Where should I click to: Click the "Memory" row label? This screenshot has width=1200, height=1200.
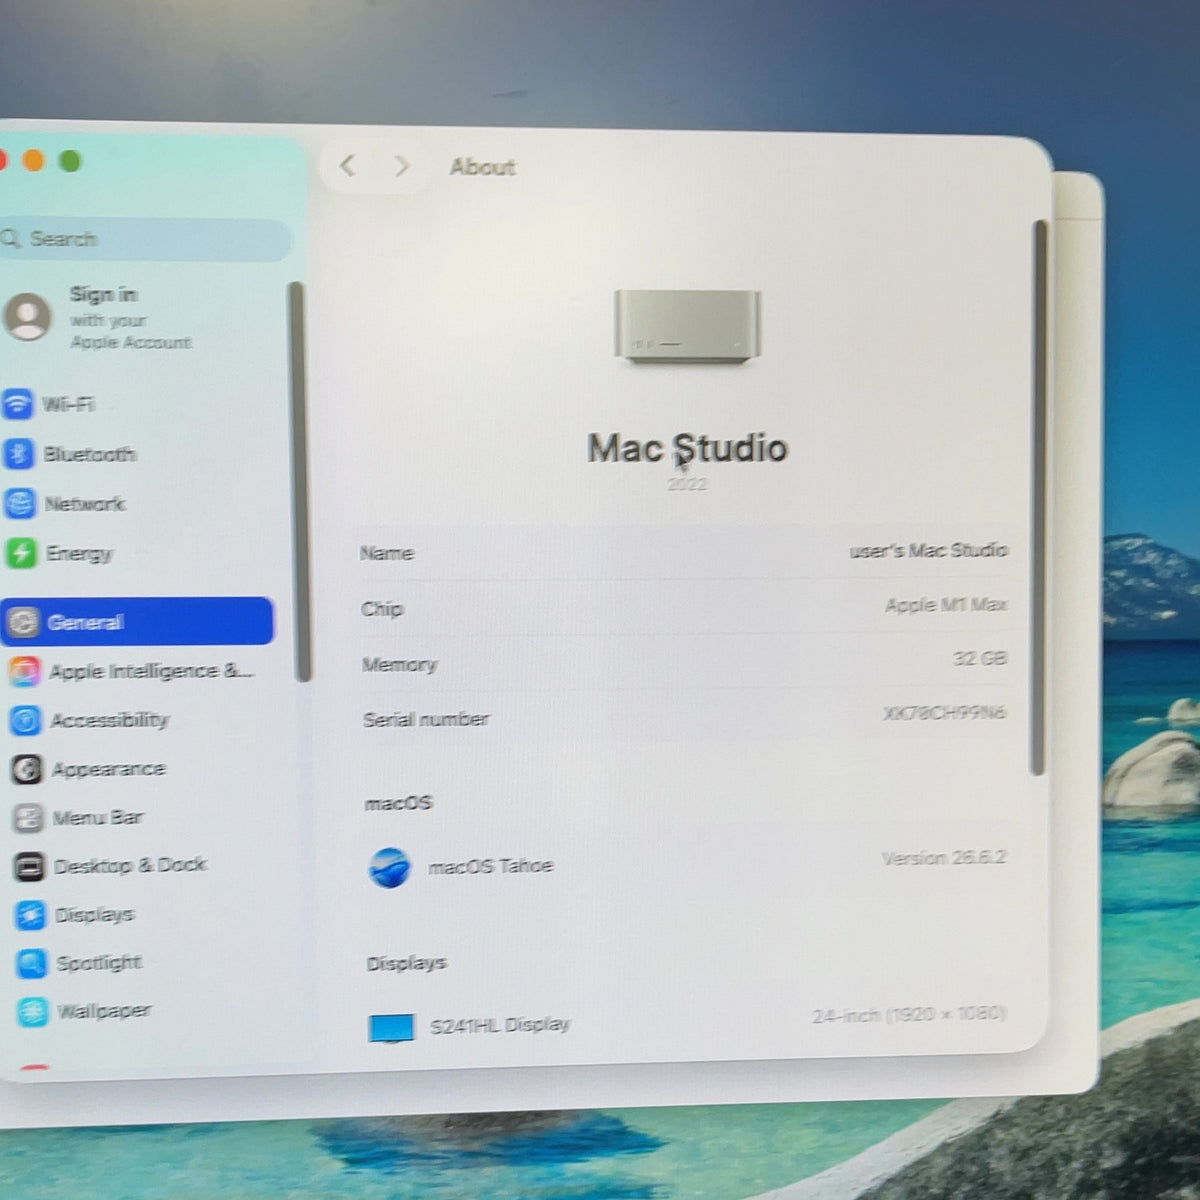pos(399,665)
